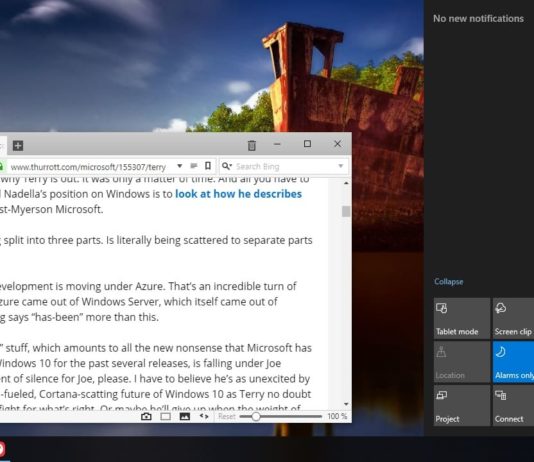This screenshot has height=462, width=534.
Task: Click the thurrott.com address field
Action: pos(88,167)
